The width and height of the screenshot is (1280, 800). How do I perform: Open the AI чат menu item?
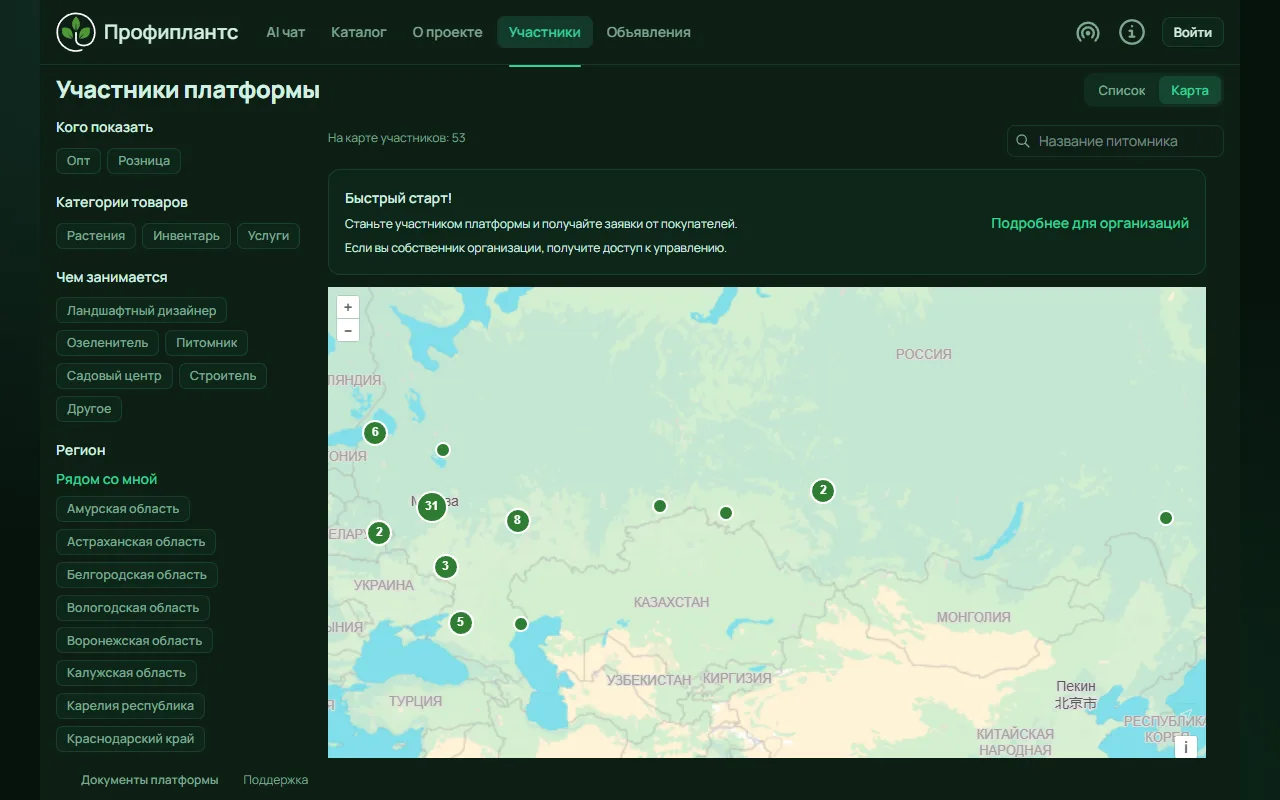click(x=286, y=32)
